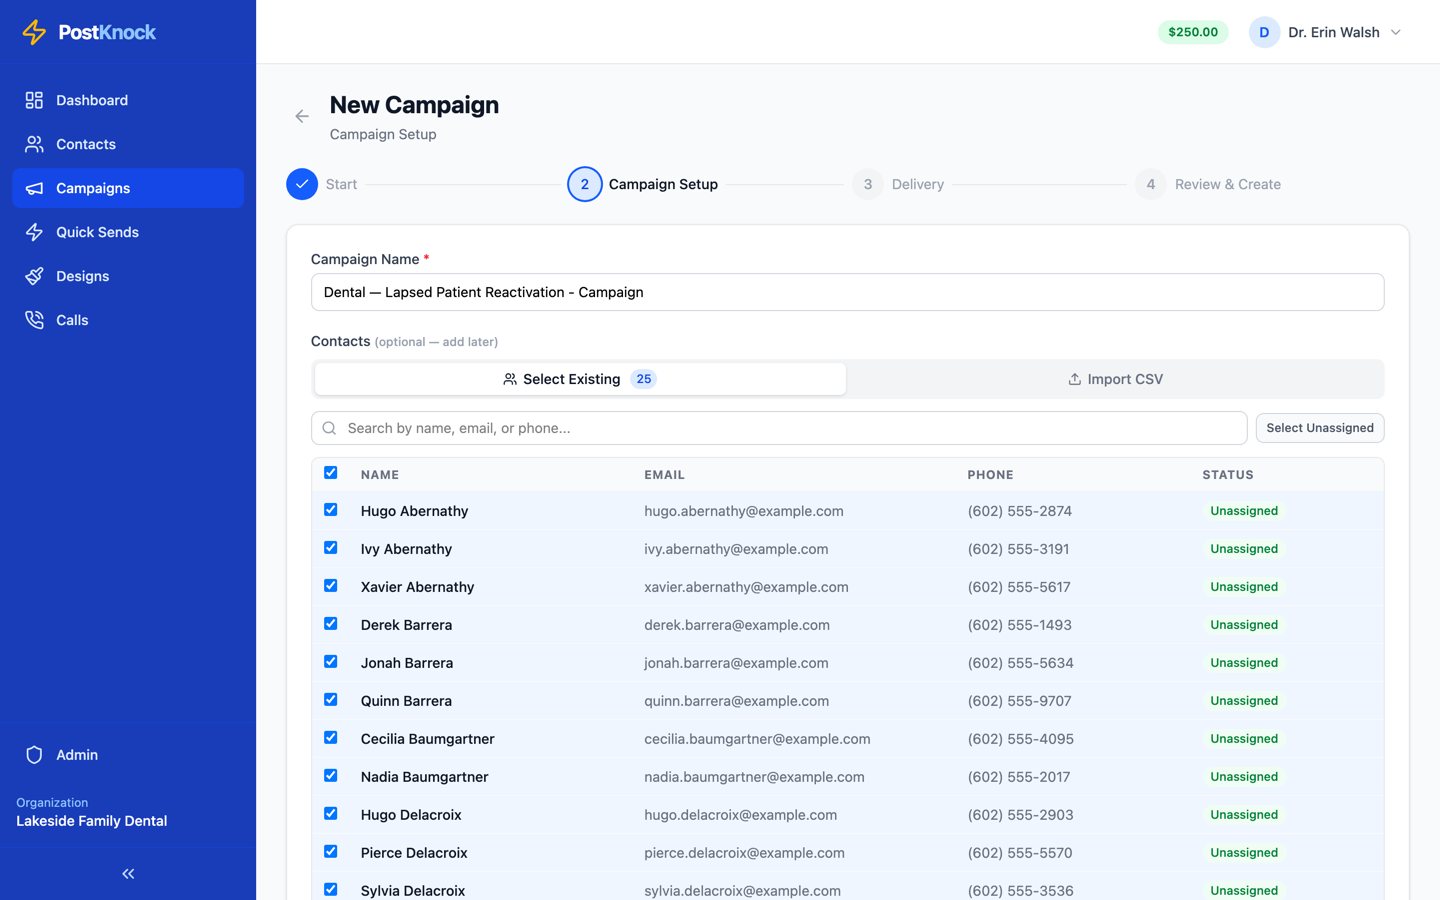
Task: Collapse the sidebar with double-chevron icon
Action: tap(128, 874)
